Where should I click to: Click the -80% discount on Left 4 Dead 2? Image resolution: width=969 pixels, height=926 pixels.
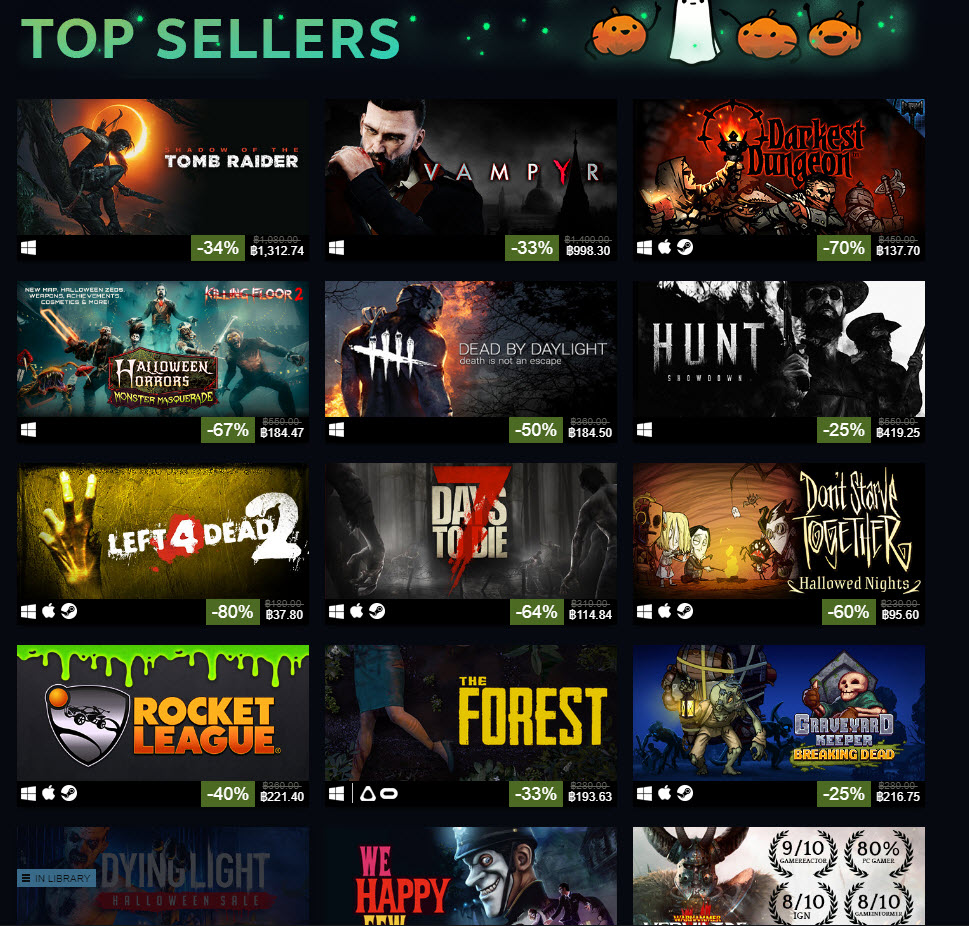[x=232, y=612]
